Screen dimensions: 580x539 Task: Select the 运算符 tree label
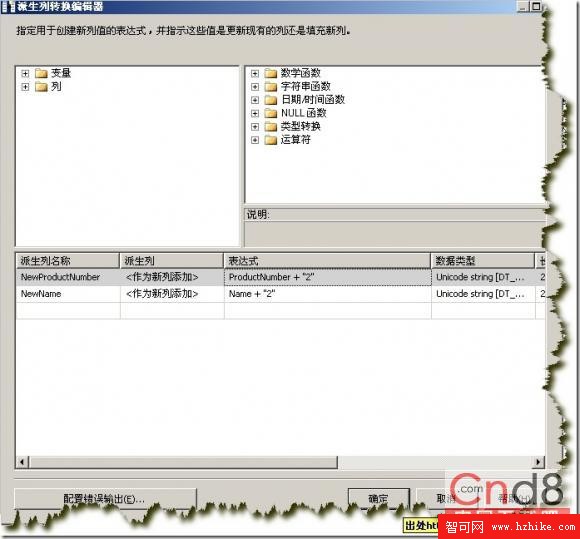tap(295, 140)
